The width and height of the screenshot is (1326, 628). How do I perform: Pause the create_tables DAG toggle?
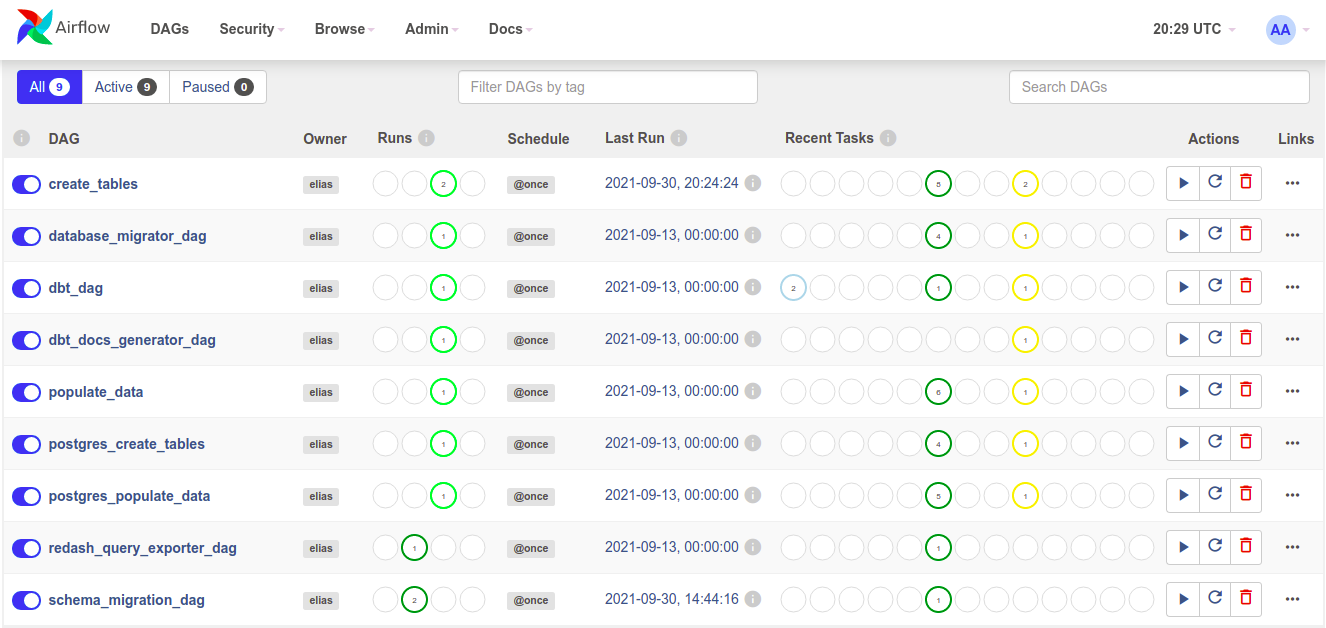[x=26, y=184]
